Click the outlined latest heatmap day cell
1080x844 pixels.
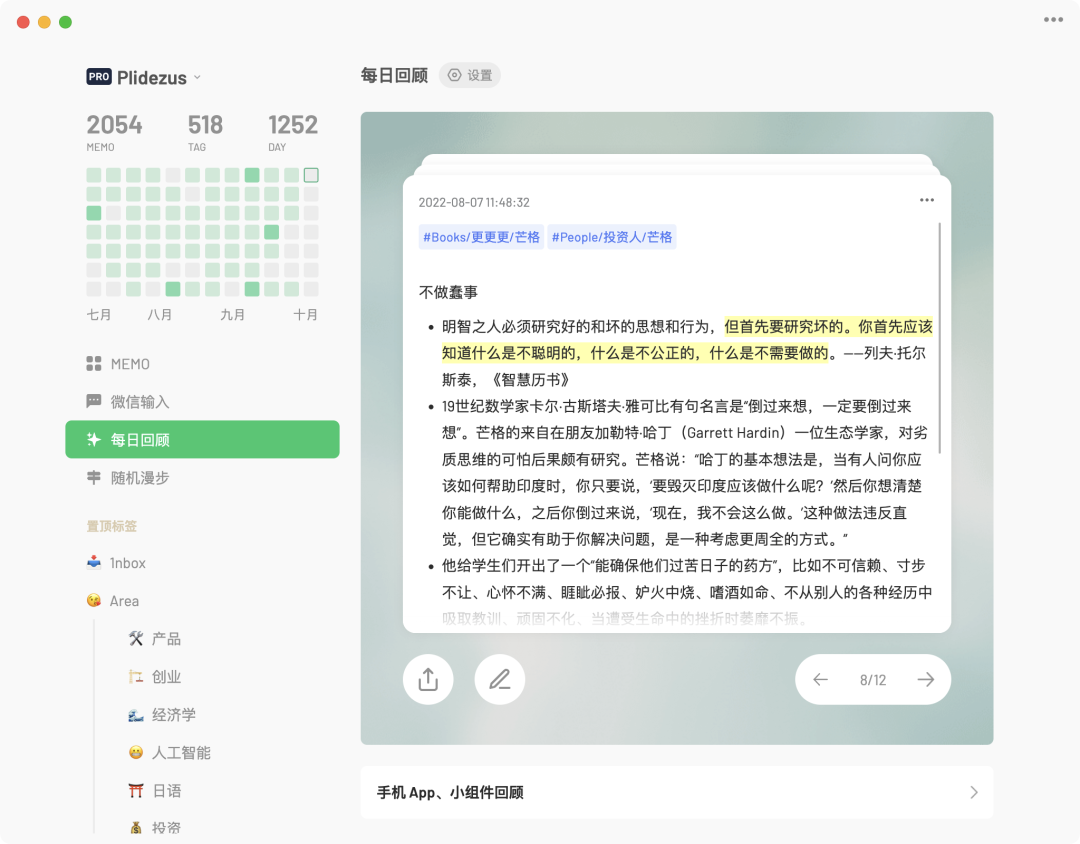pyautogui.click(x=311, y=175)
